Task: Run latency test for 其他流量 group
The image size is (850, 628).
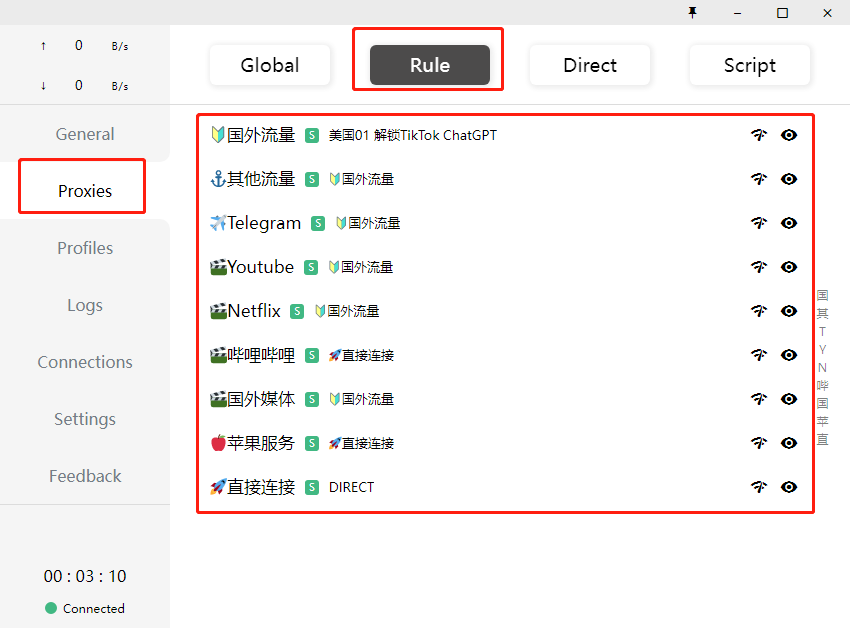Action: [759, 178]
